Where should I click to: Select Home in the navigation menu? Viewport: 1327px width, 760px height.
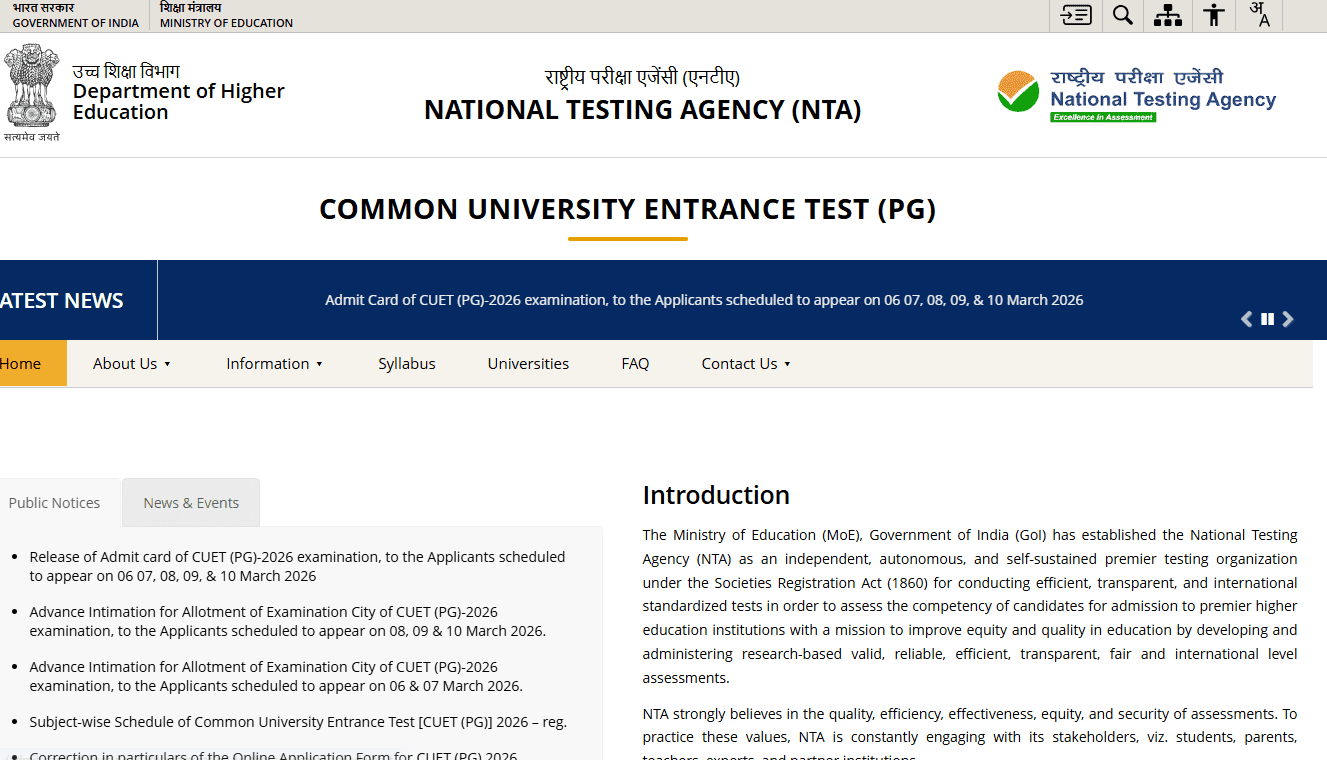[x=18, y=363]
